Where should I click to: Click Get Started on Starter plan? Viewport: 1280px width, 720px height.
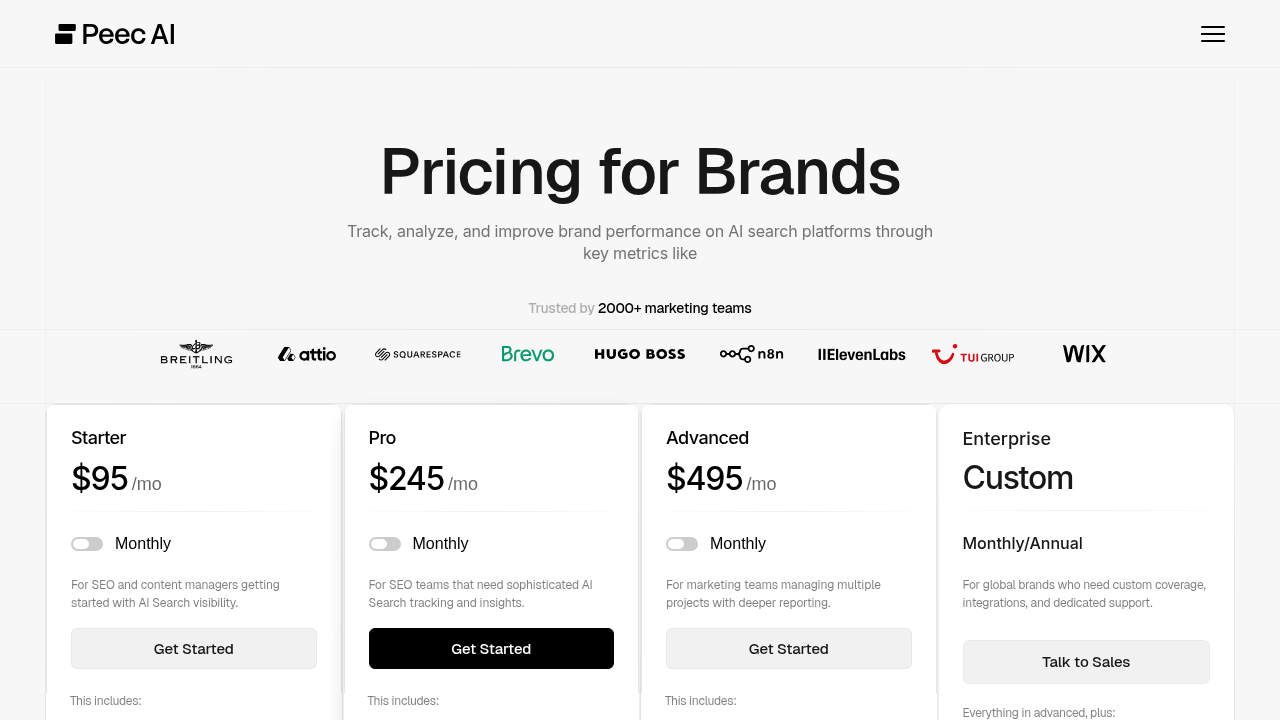click(x=194, y=649)
